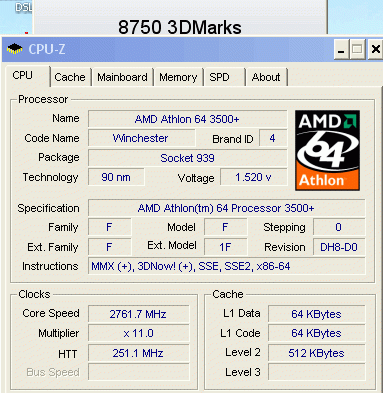Click the Code Name value Winchester

click(x=141, y=138)
